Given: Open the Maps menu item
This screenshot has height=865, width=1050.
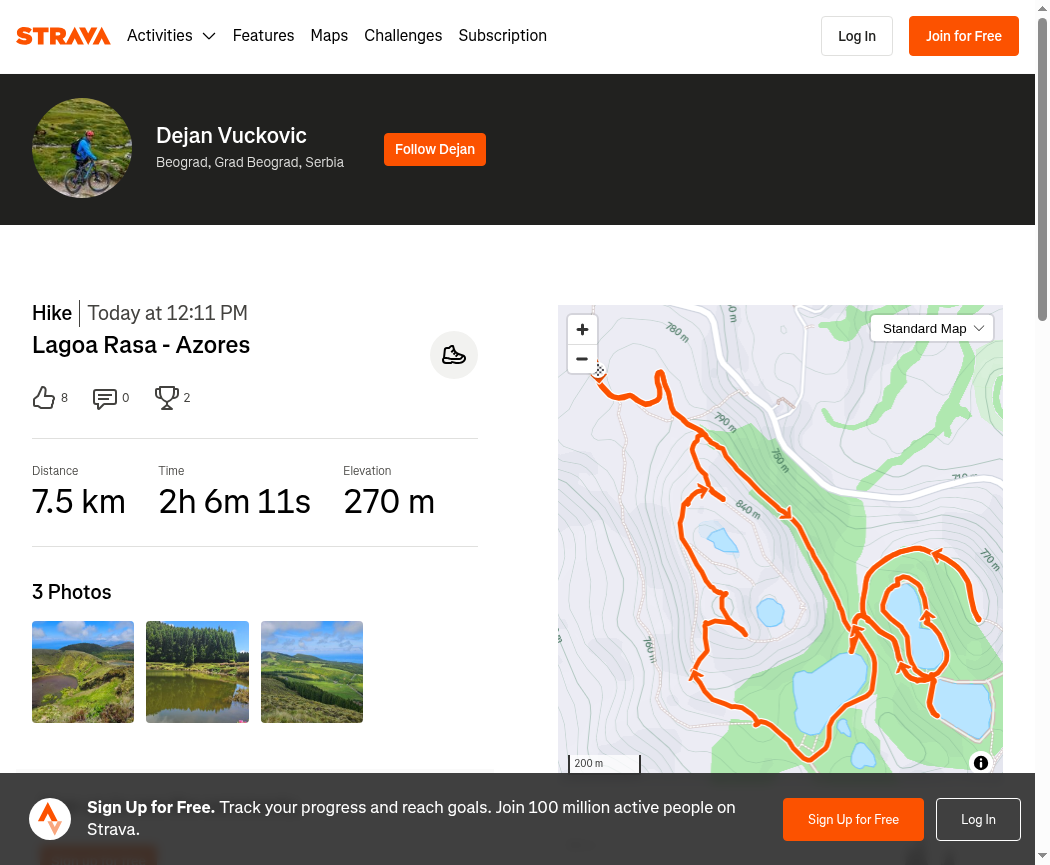Looking at the screenshot, I should 329,36.
